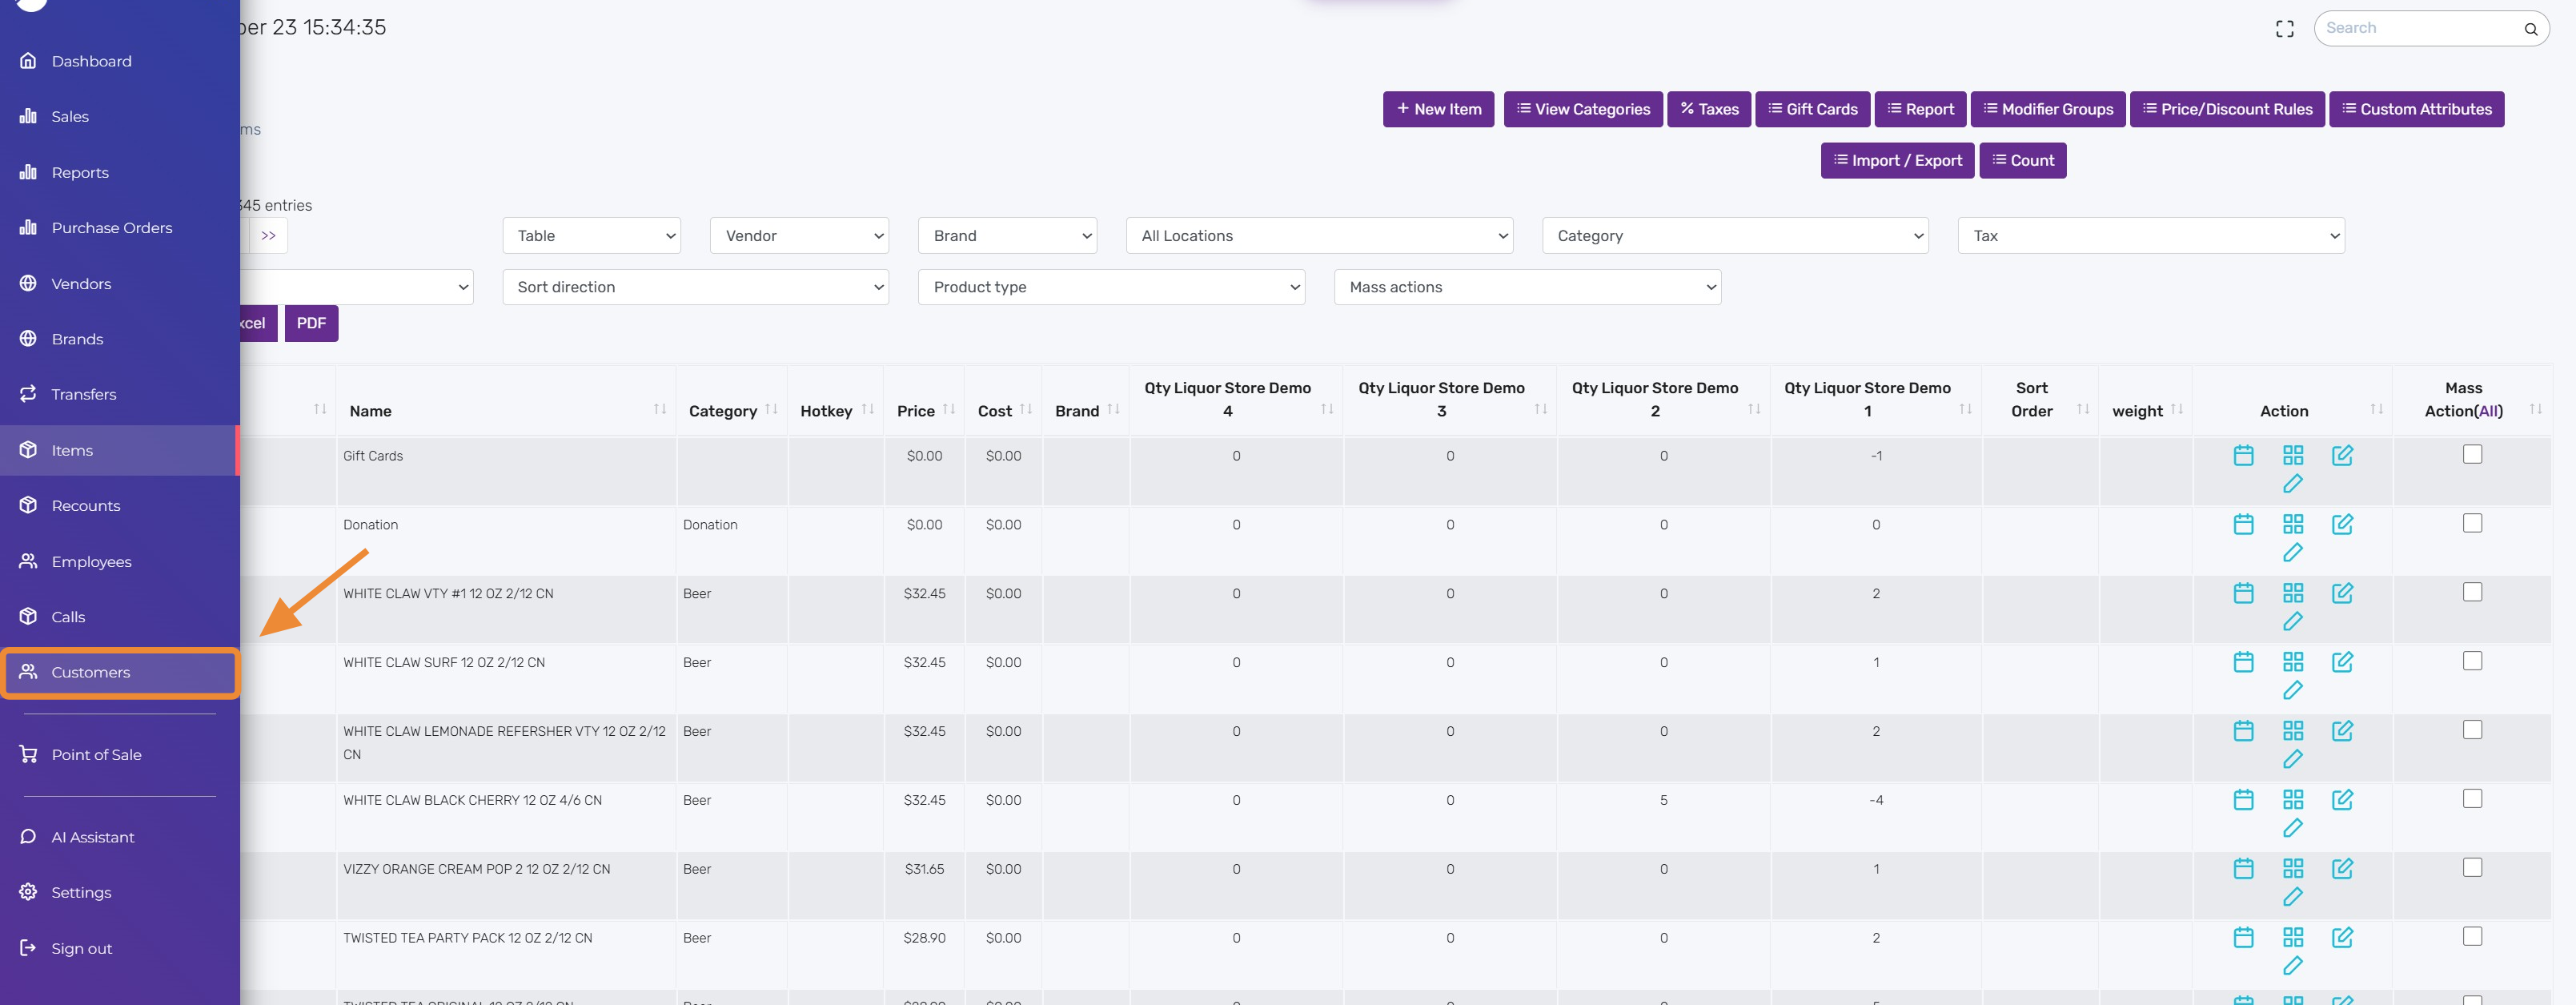Open the Vendor filter dropdown

[x=799, y=236]
